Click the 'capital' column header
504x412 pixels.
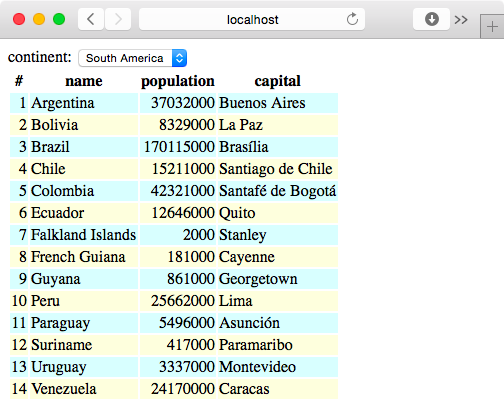278,81
